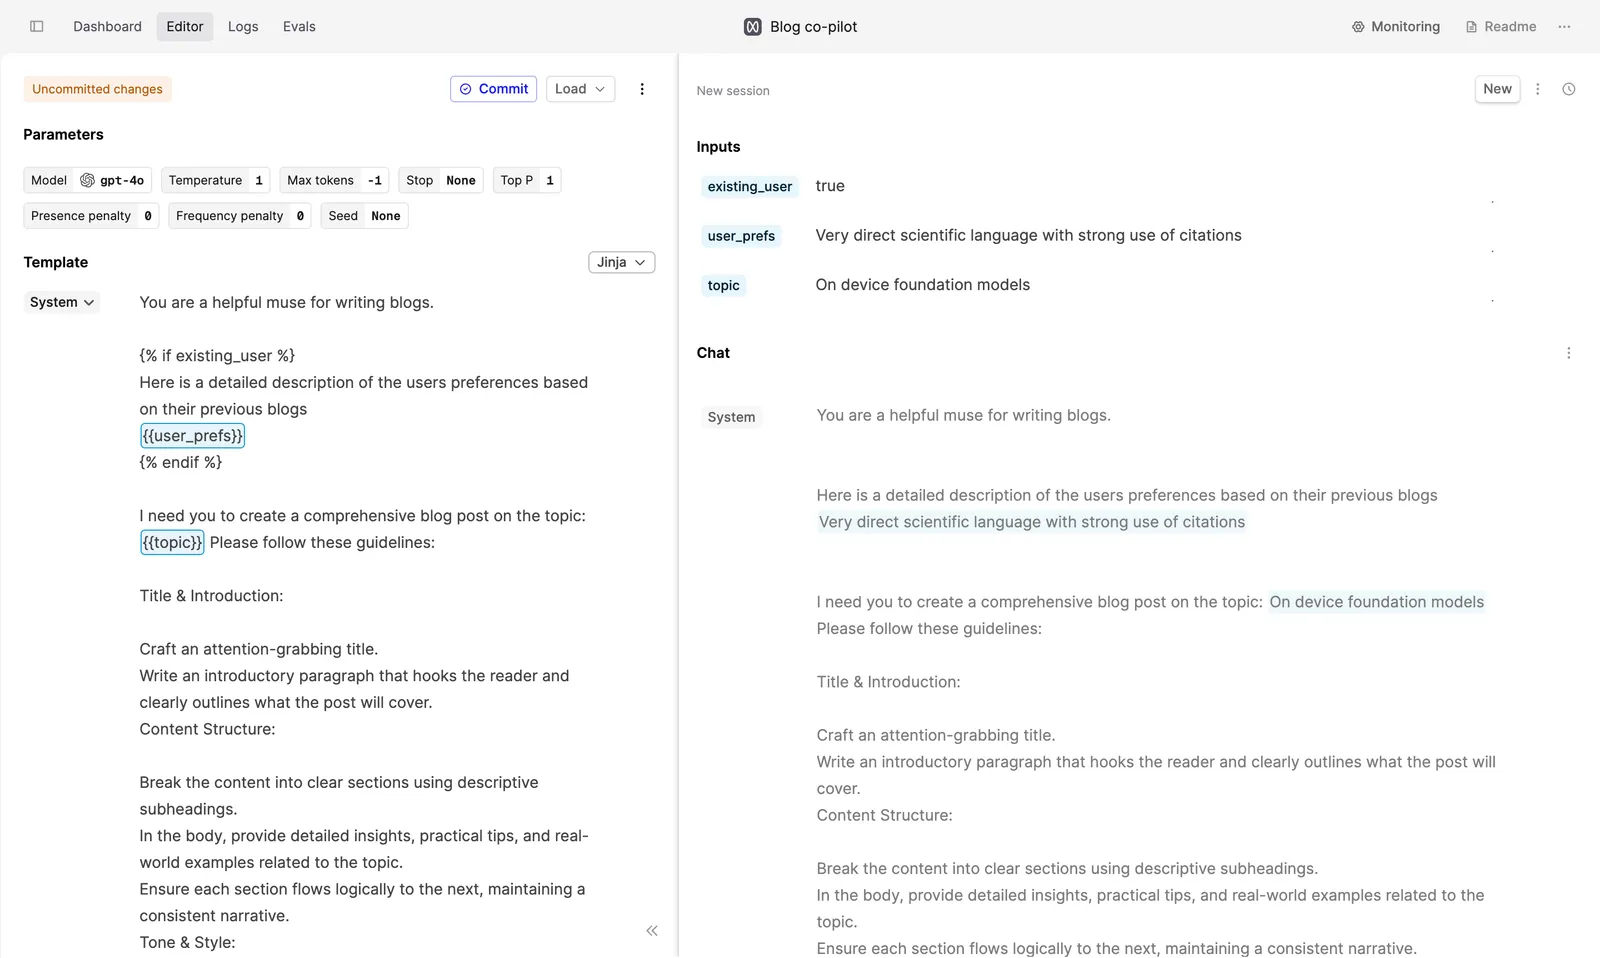1600x958 pixels.
Task: Click the {{user_prefs}} variable in template
Action: tap(192, 436)
